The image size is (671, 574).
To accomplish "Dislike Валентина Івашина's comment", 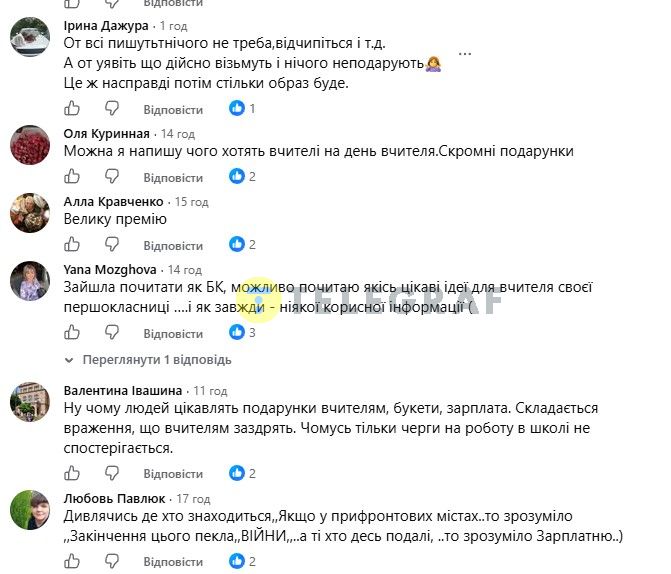I will (112, 473).
